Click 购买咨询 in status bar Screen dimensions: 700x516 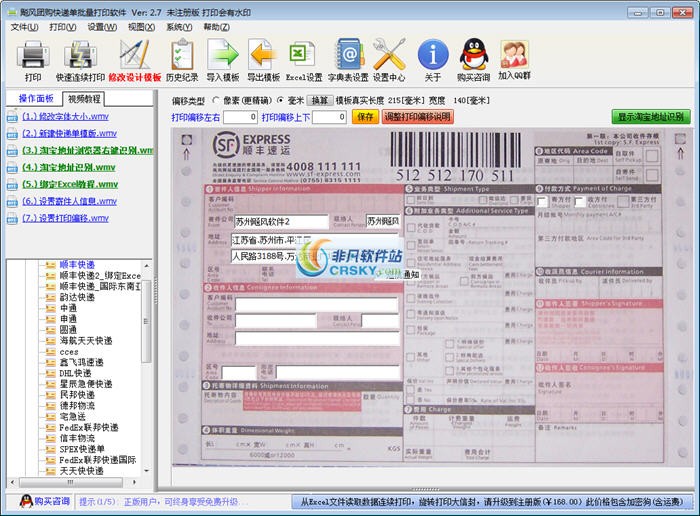click(x=45, y=501)
